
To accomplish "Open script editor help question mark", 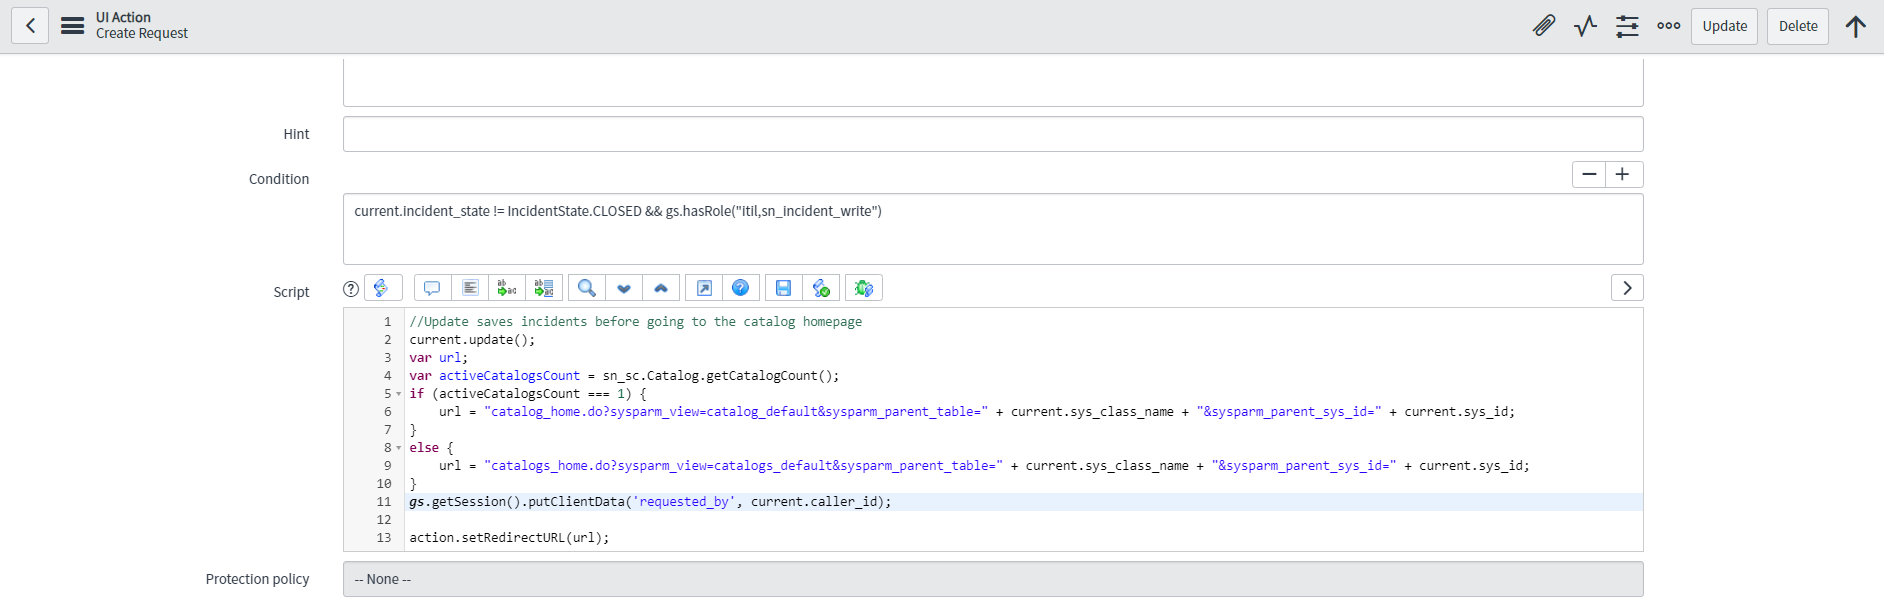I will click(x=351, y=288).
